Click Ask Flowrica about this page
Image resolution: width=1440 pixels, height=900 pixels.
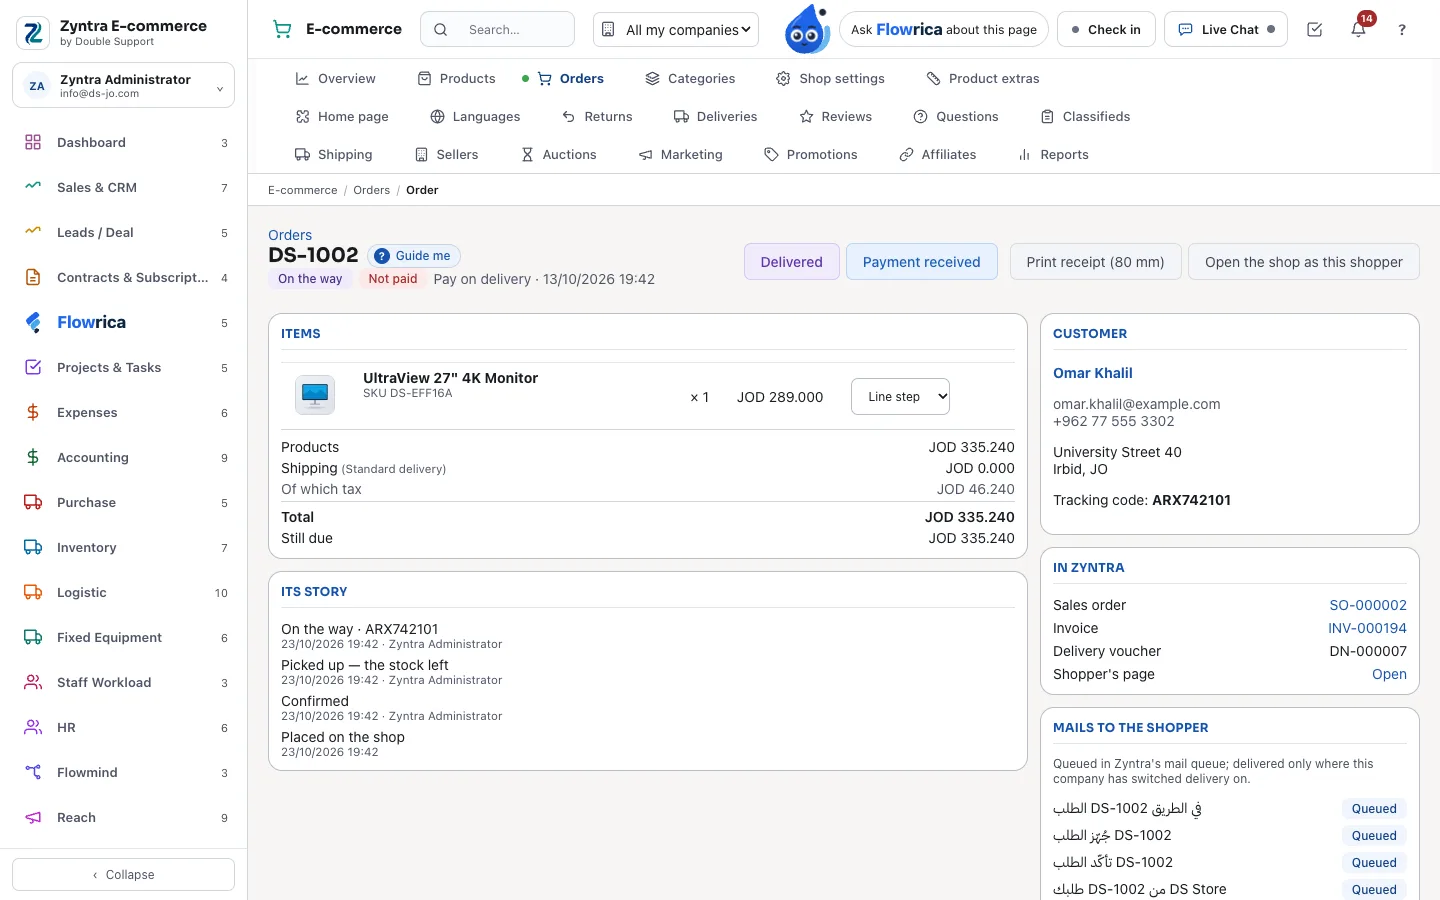point(943,30)
